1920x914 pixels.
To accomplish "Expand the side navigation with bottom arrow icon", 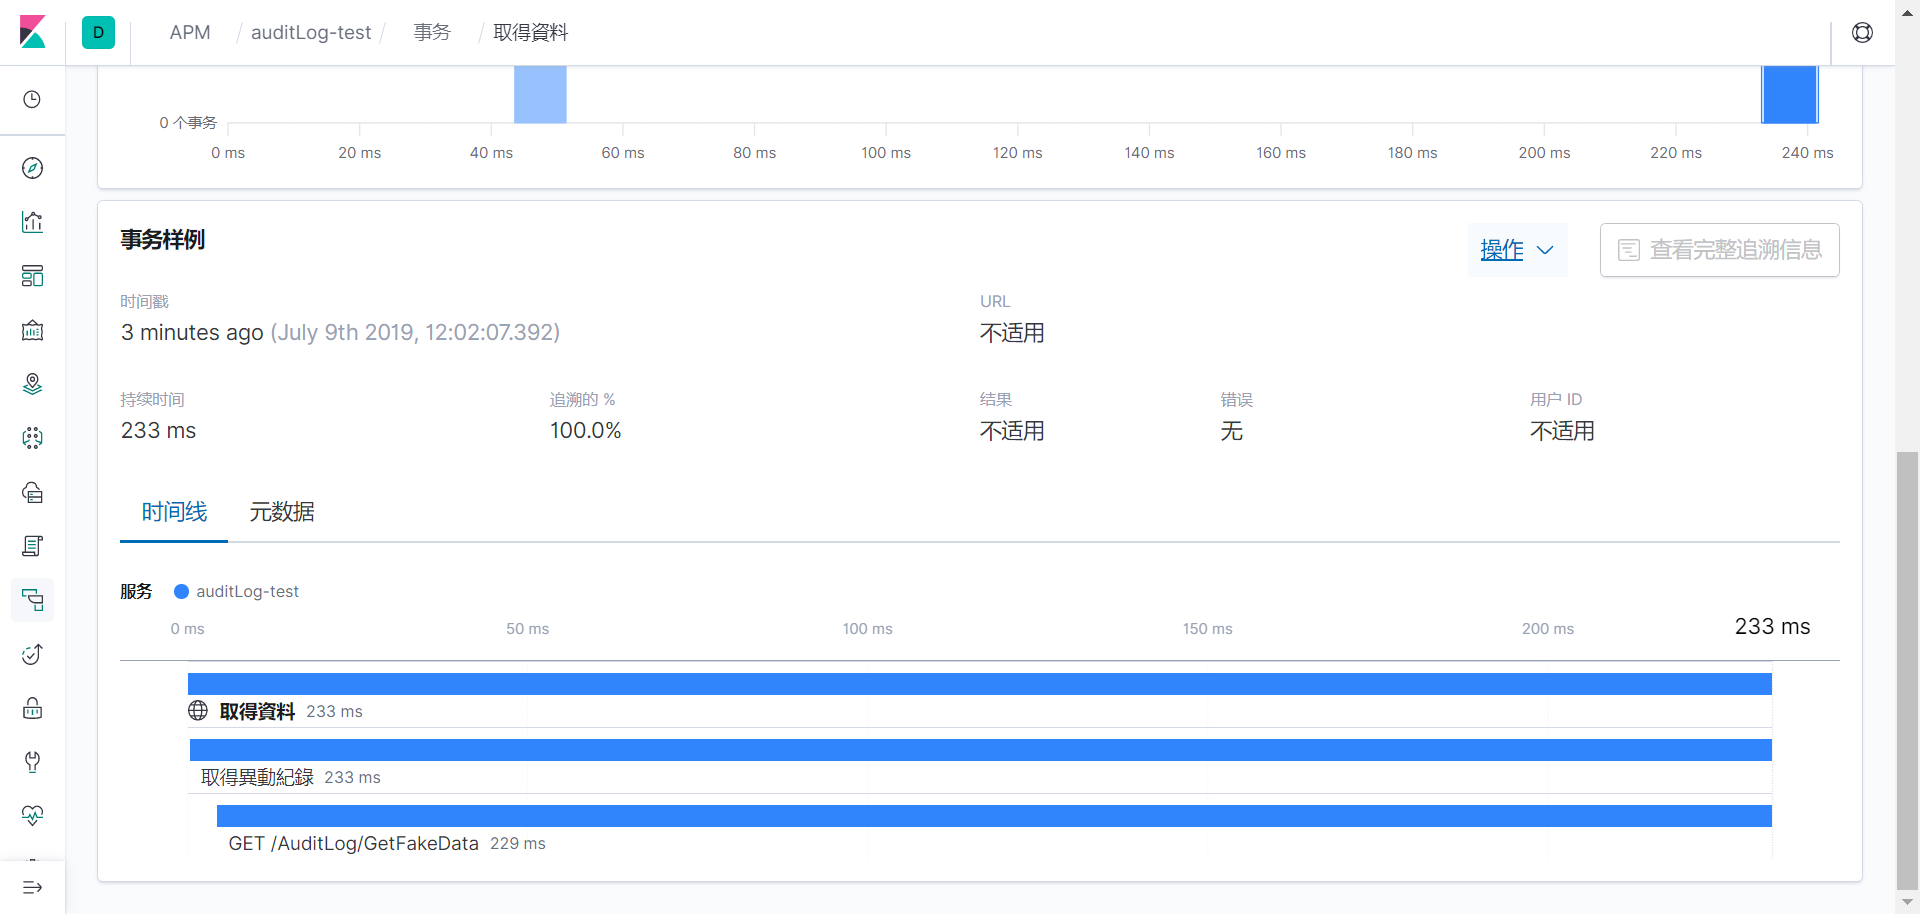I will tap(32, 887).
